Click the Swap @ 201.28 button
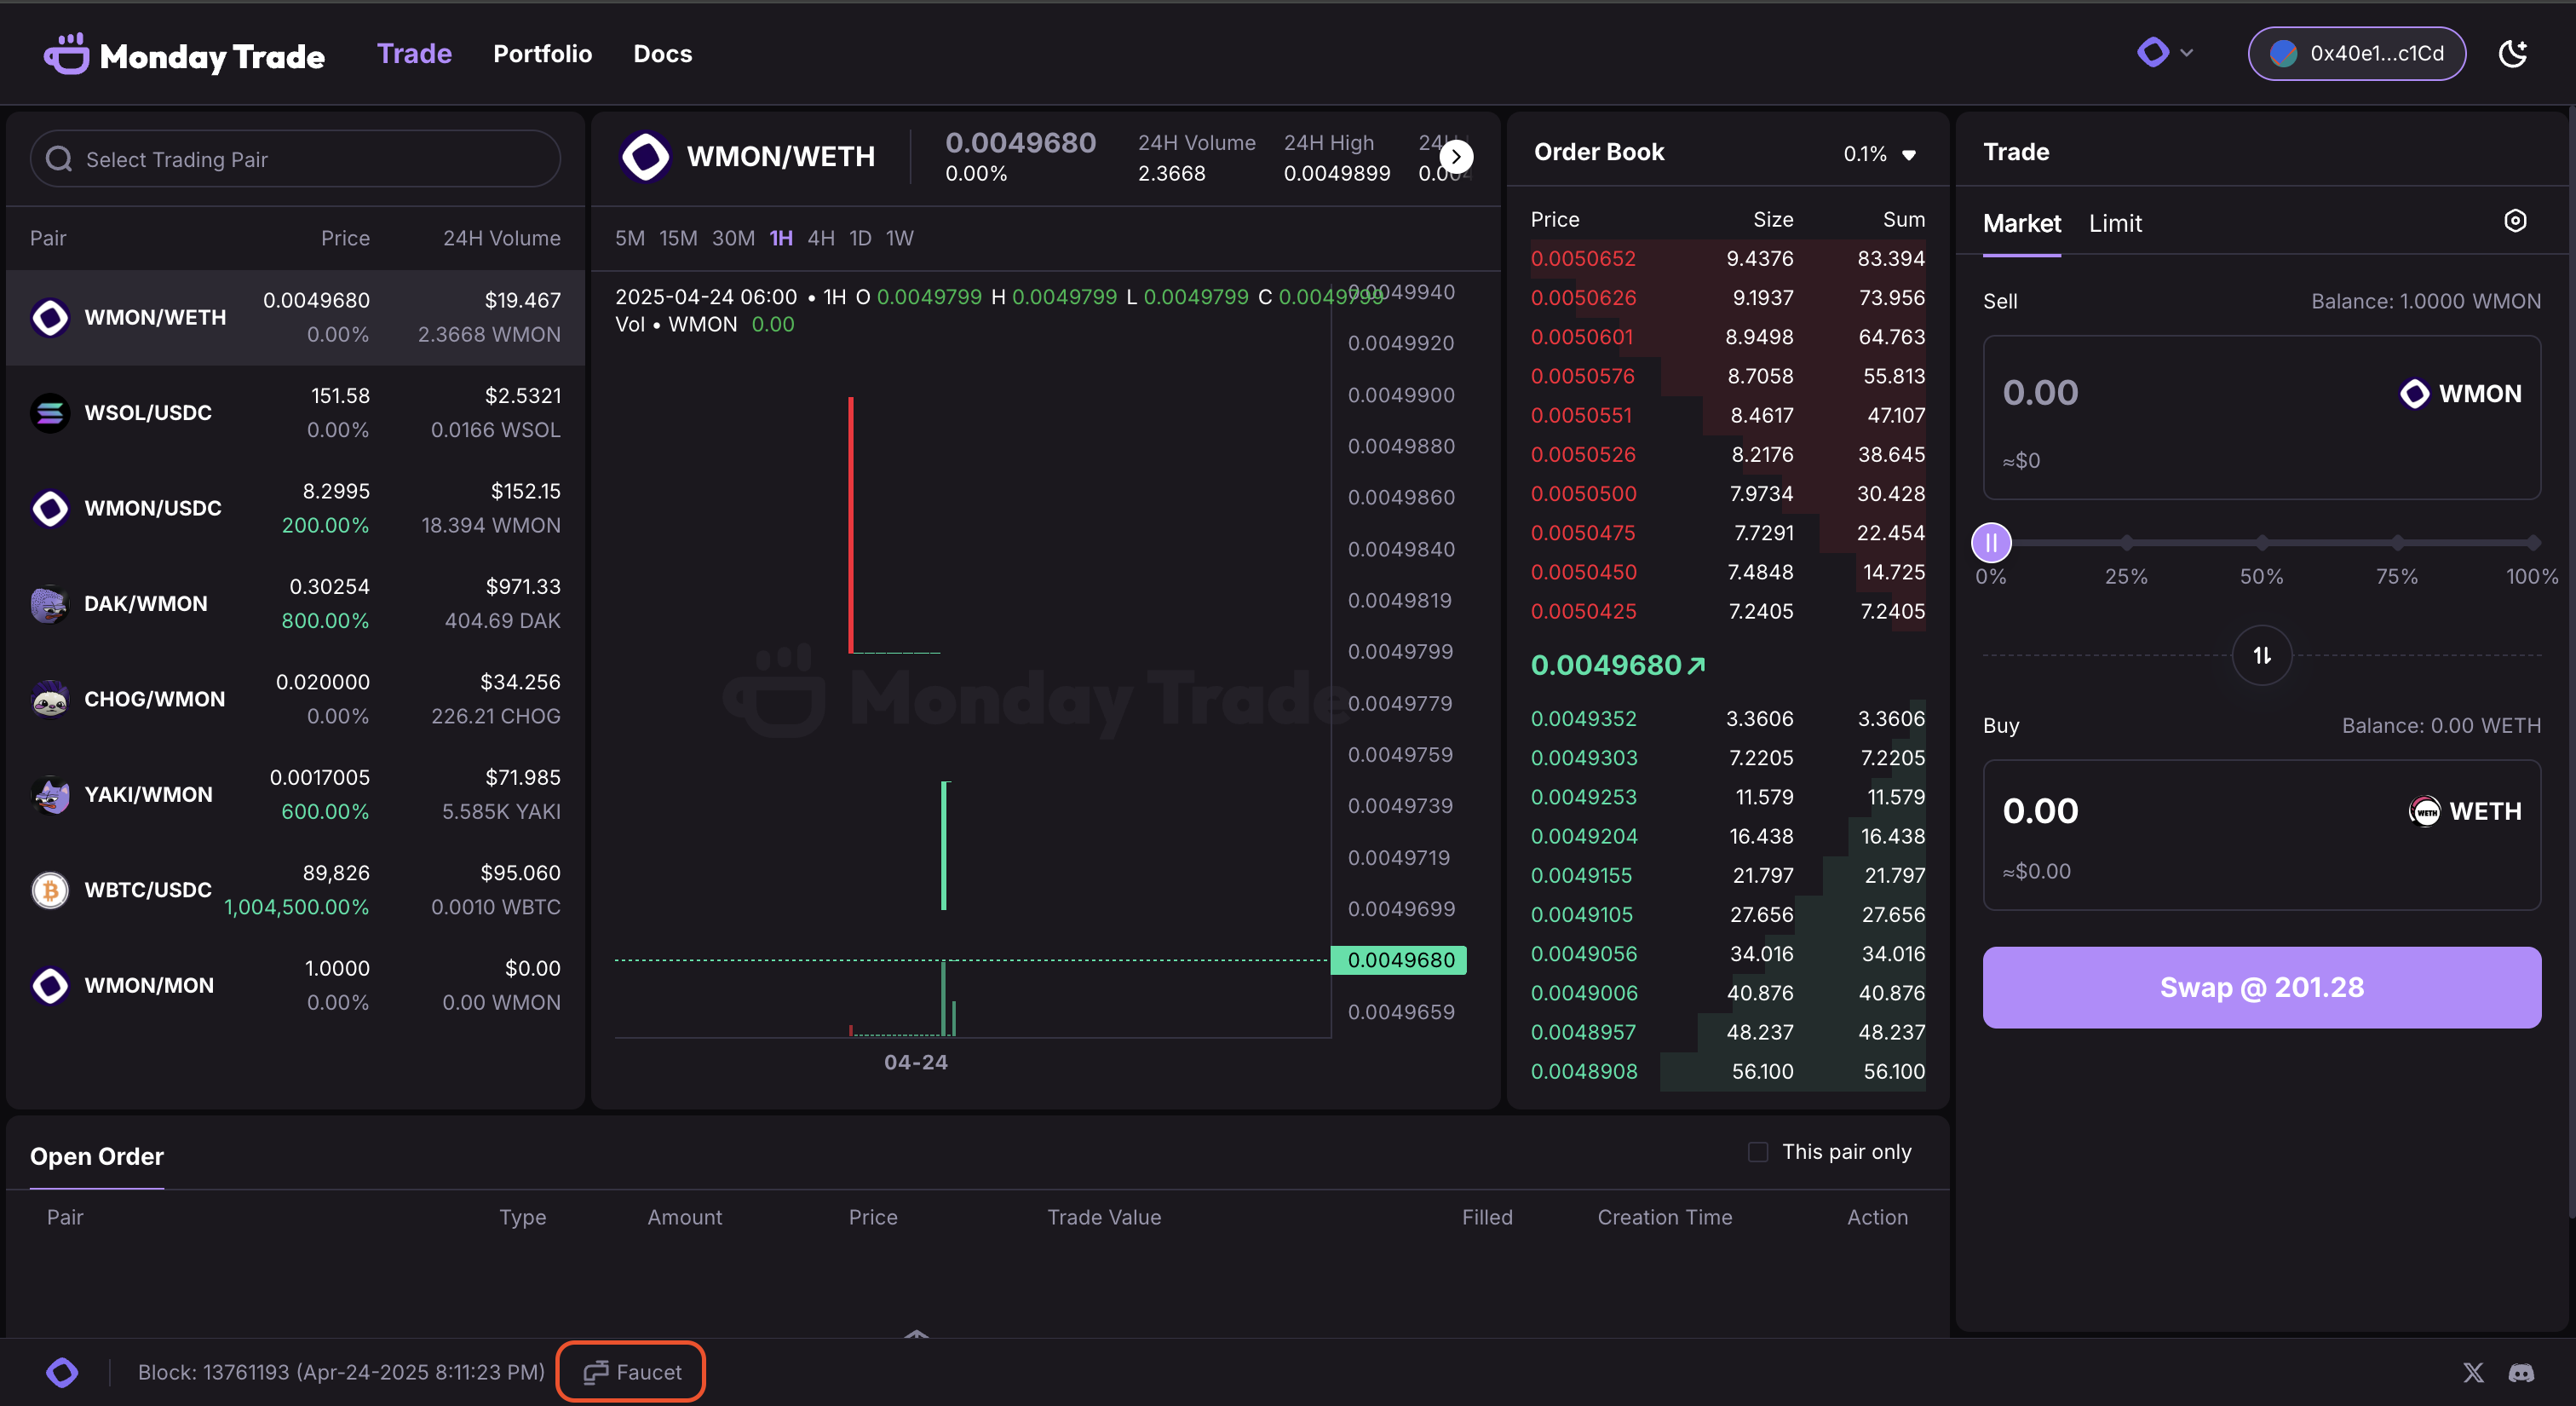 point(2261,987)
